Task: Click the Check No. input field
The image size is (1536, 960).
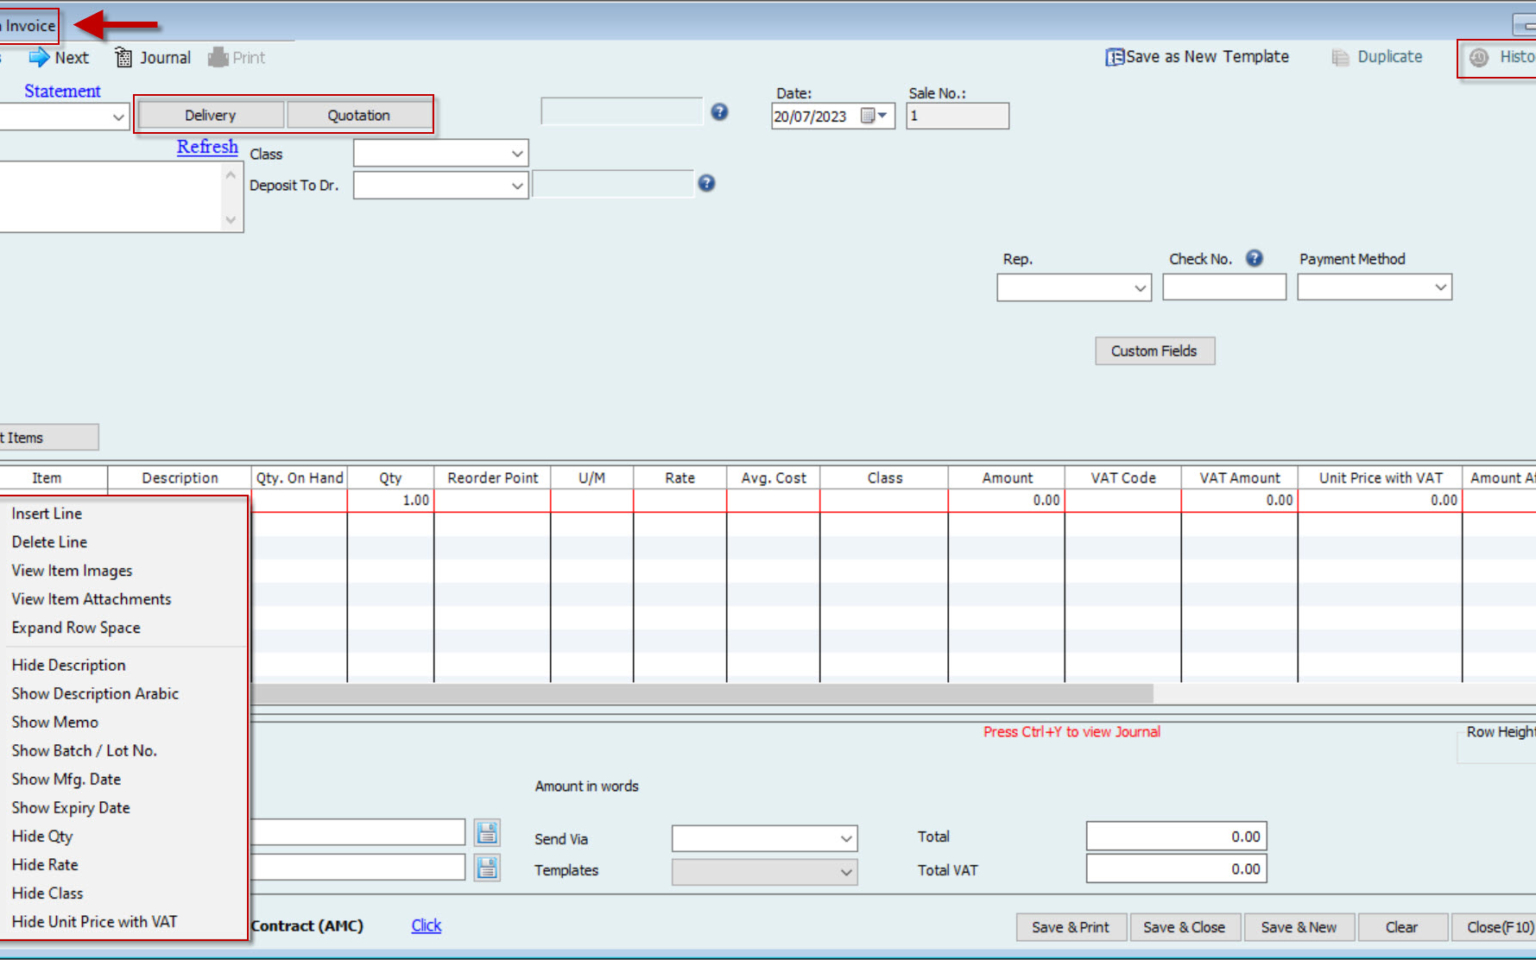Action: [x=1224, y=288]
